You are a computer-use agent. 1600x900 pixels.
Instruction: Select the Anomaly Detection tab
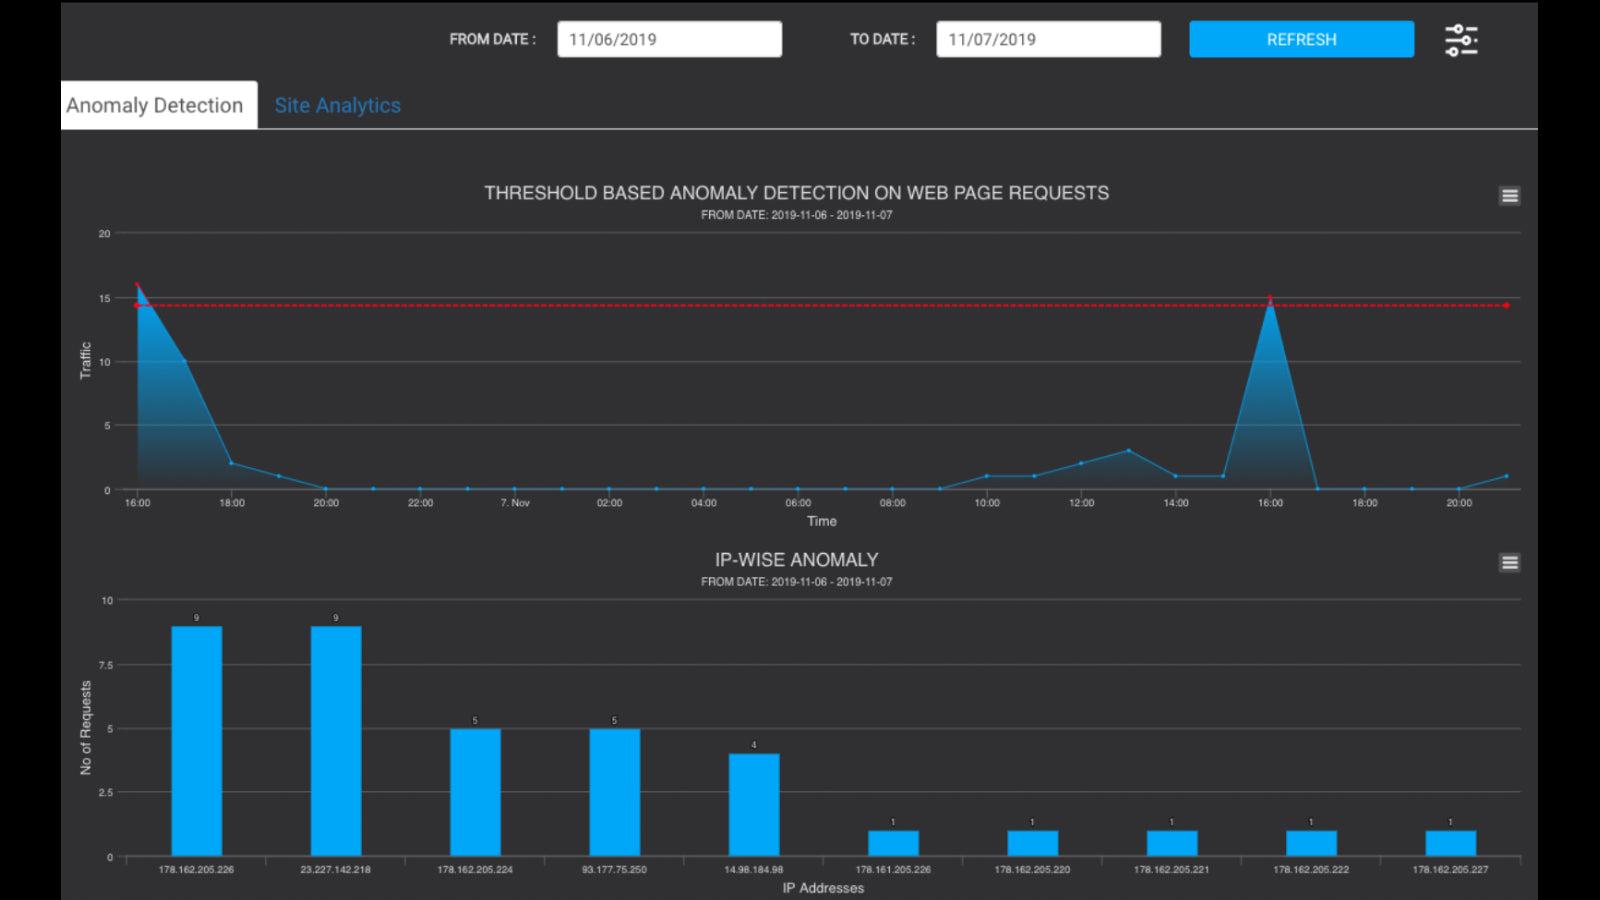click(154, 105)
